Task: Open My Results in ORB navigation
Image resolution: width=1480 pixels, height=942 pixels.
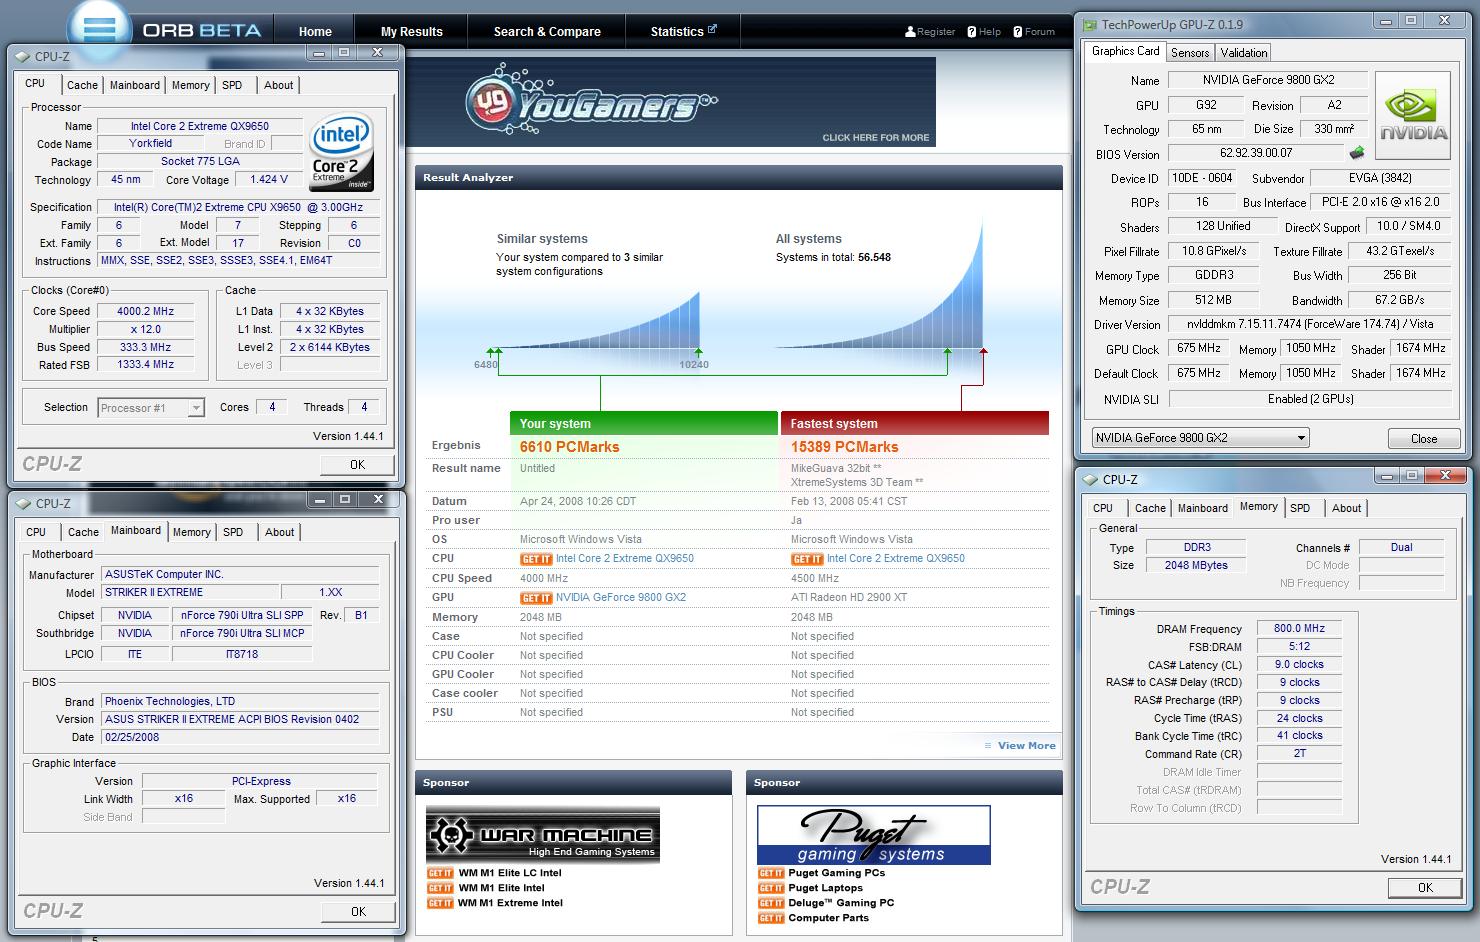Action: tap(412, 32)
